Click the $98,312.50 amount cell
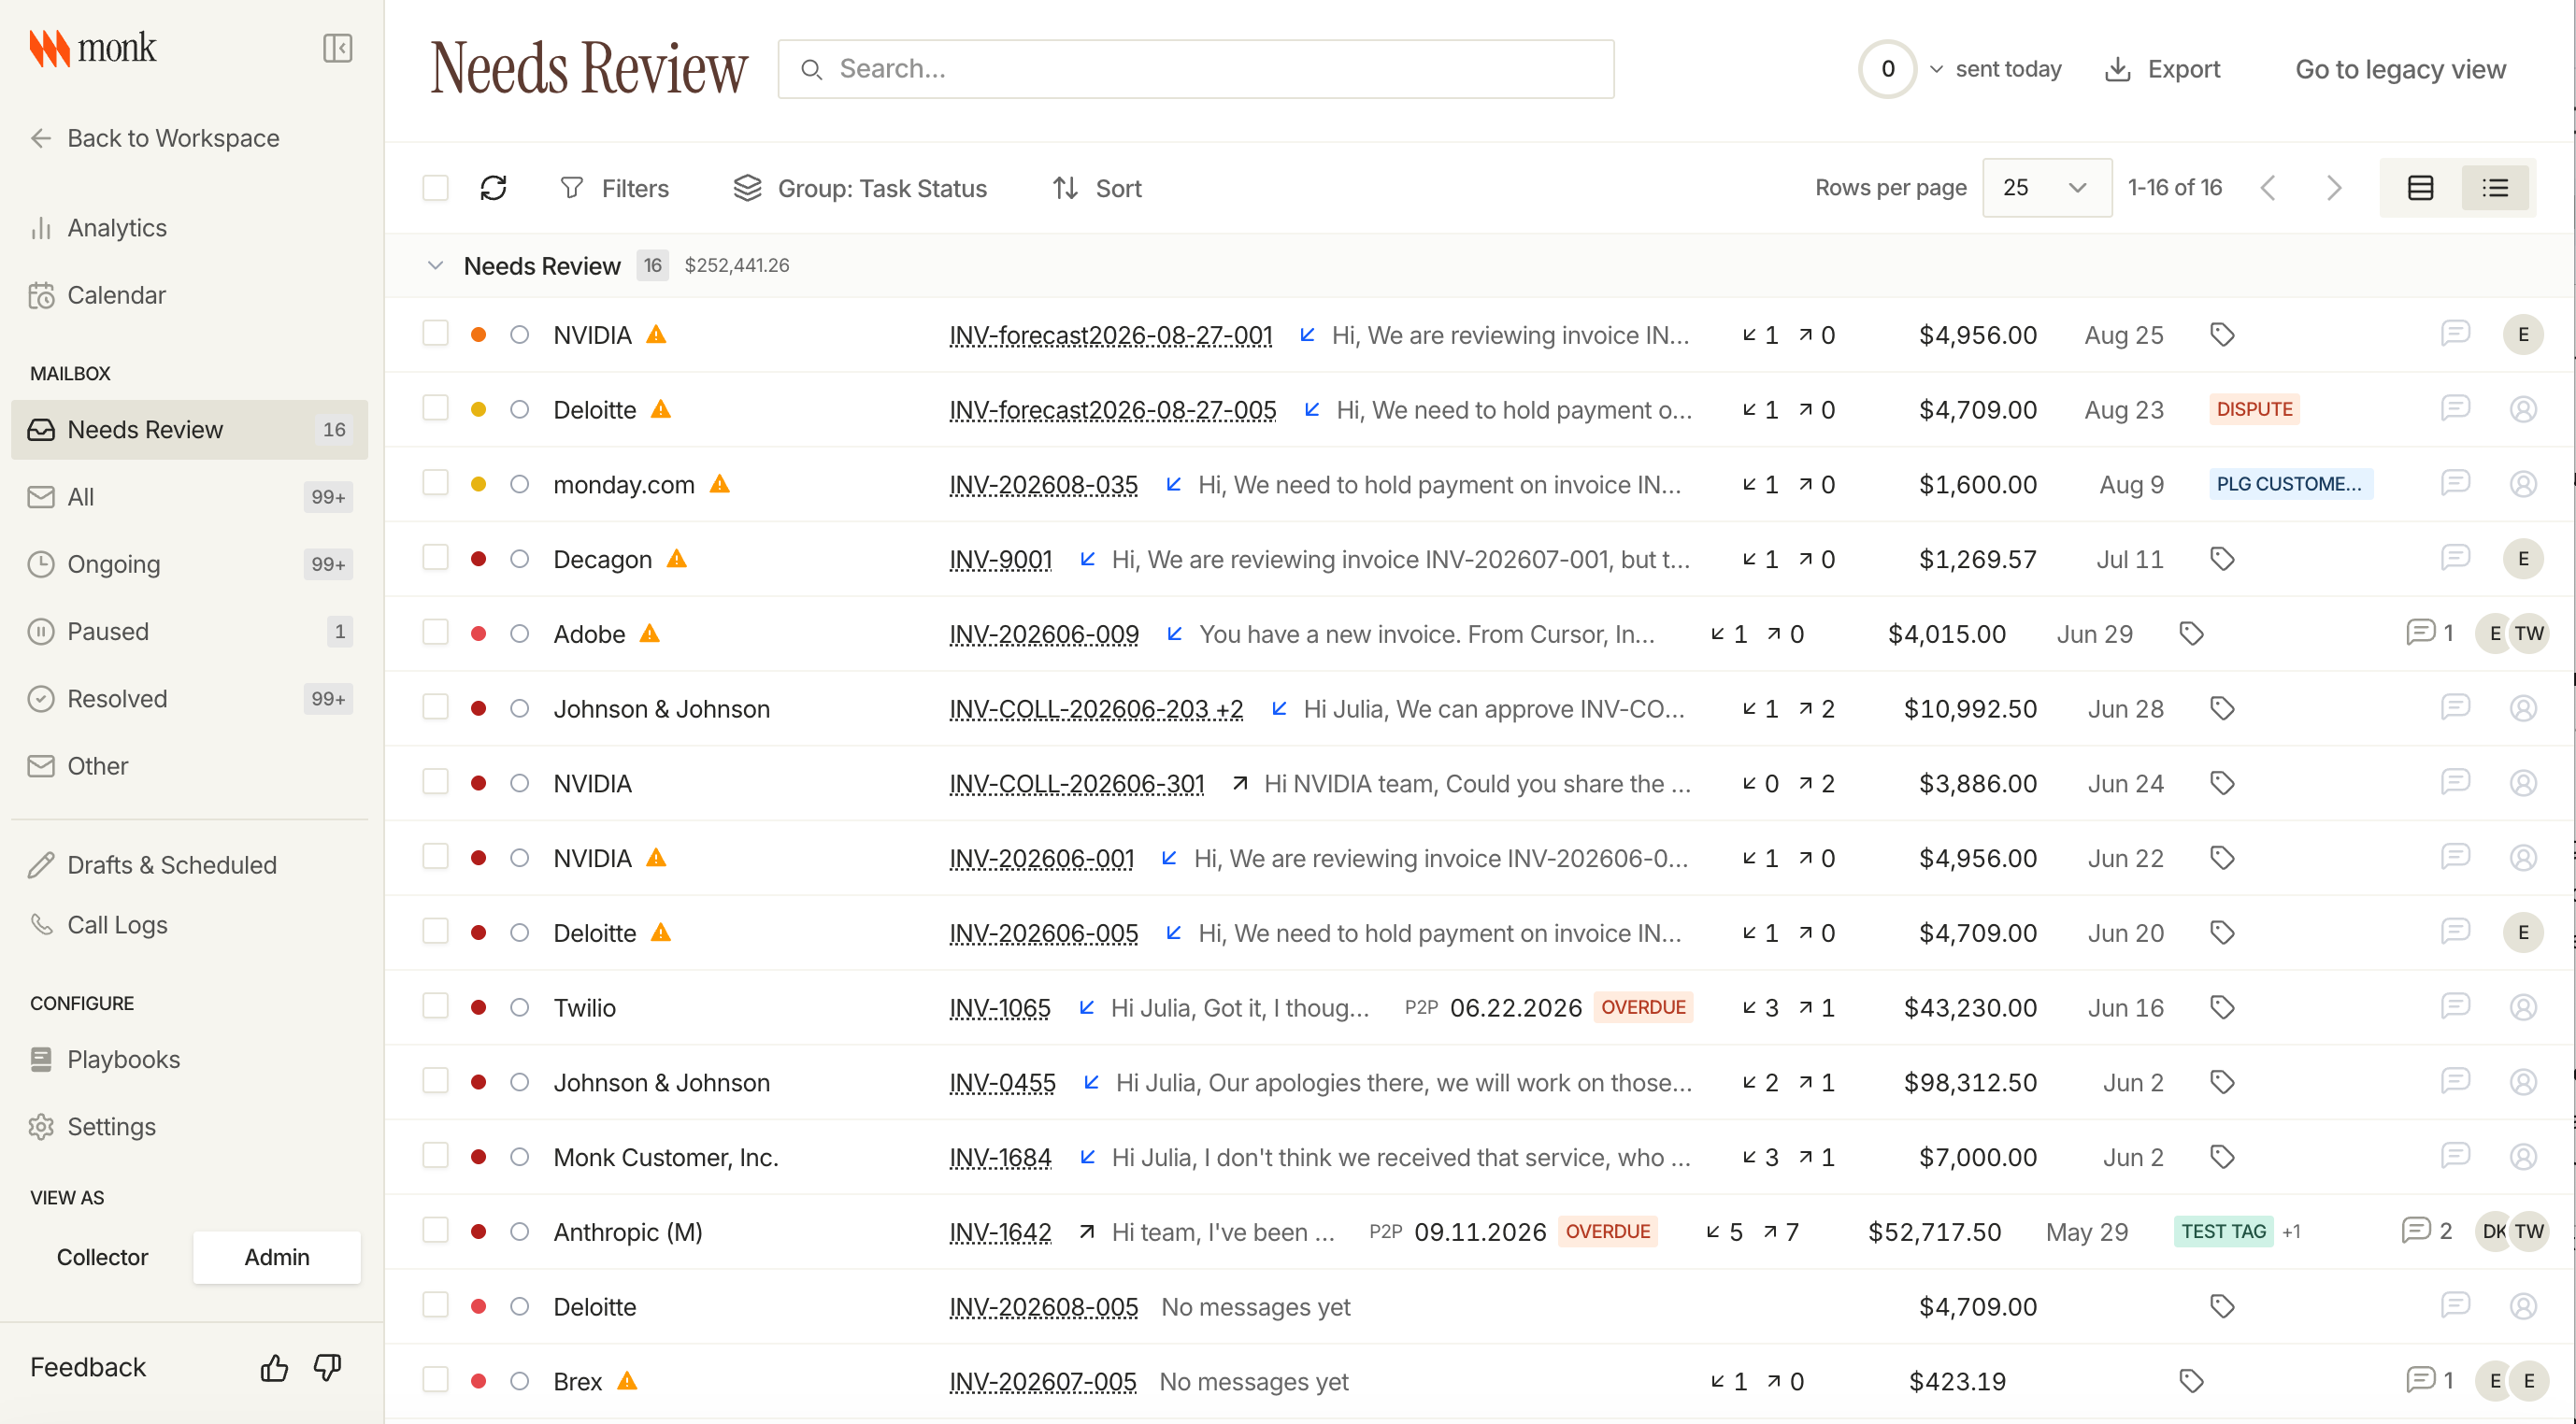Screen dimensions: 2576x1424 pyautogui.click(x=1970, y=1082)
